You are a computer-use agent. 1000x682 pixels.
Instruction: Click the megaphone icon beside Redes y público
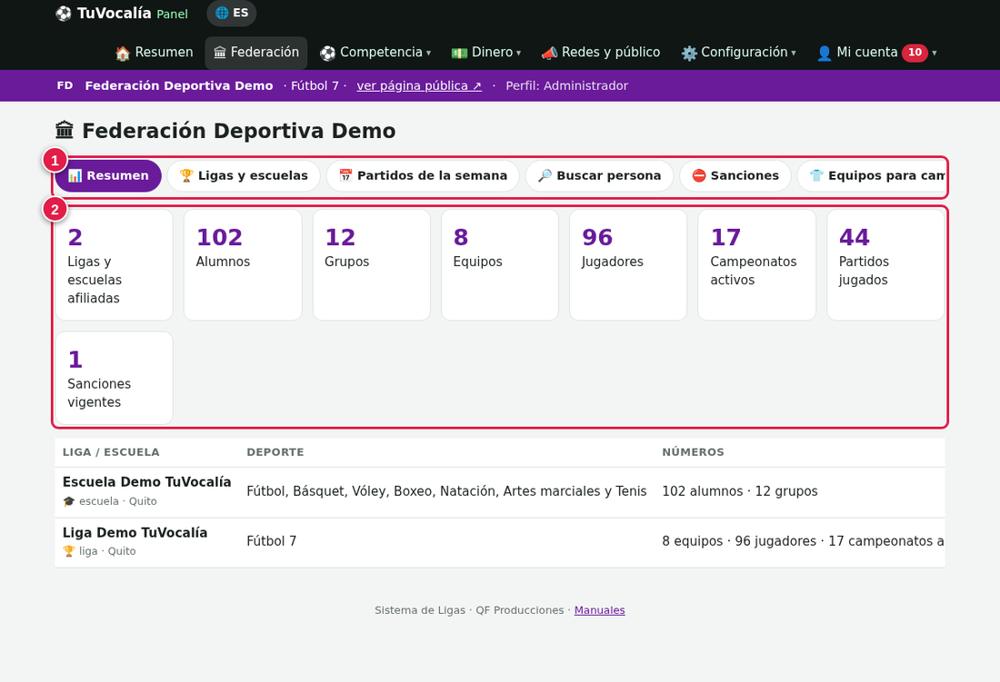pyautogui.click(x=549, y=53)
